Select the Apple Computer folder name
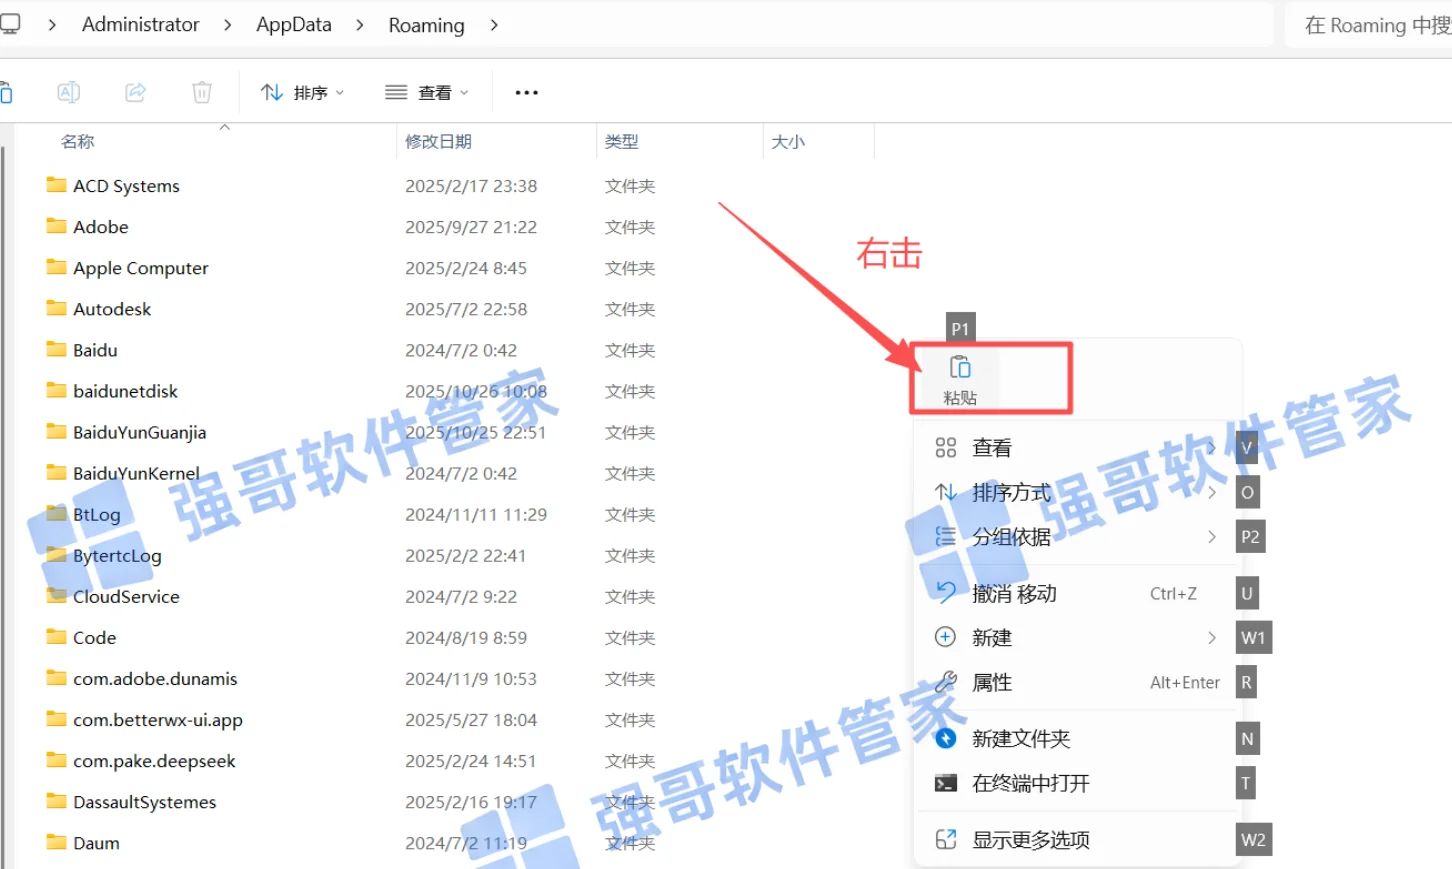Image resolution: width=1452 pixels, height=869 pixels. (x=141, y=268)
